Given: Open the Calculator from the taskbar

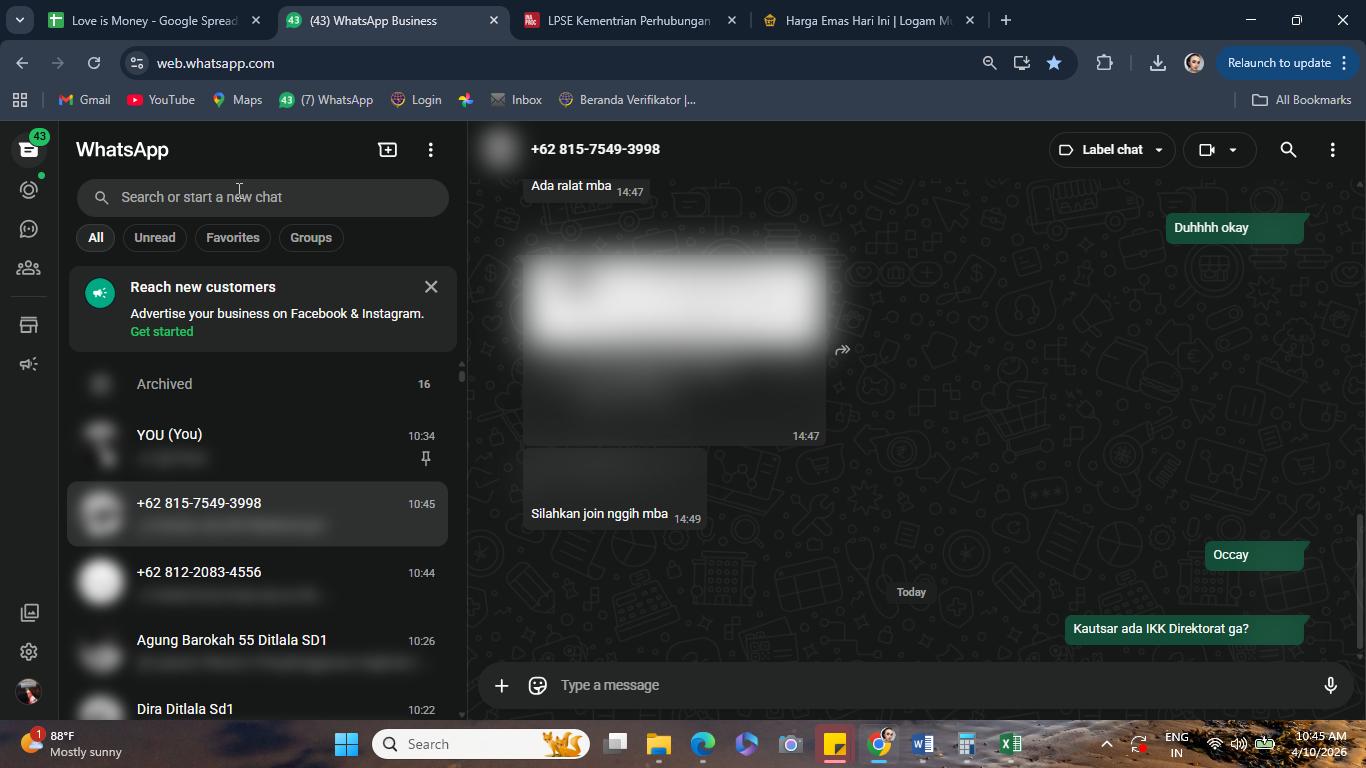Looking at the screenshot, I should pyautogui.click(x=966, y=744).
